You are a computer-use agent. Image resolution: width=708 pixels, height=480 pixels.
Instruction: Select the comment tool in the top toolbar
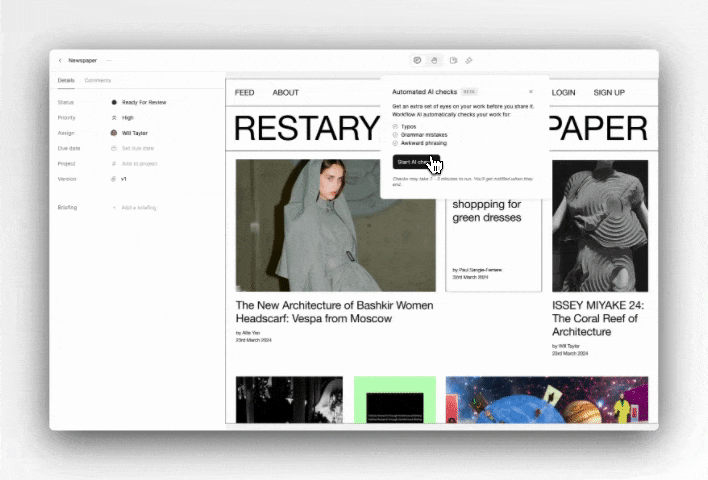click(x=417, y=61)
